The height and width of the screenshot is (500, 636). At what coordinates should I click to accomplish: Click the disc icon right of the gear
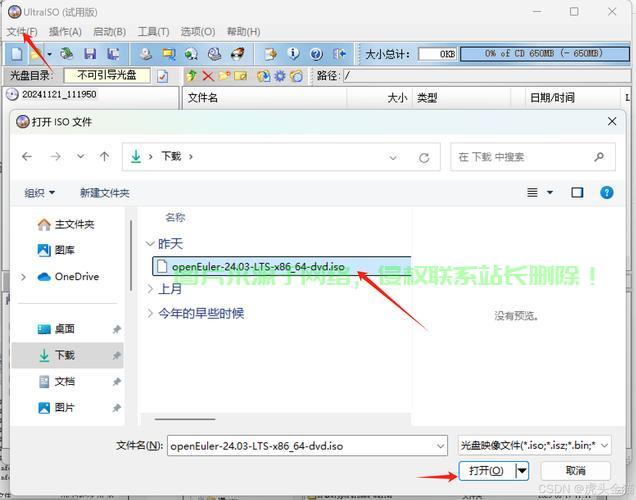coord(297,76)
